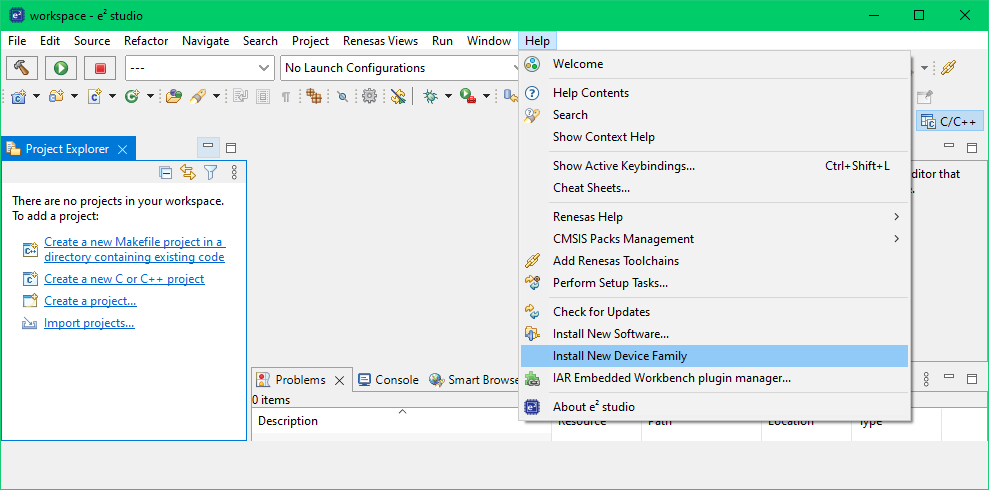Toggle Link with Editor in Project Explorer
989x490 pixels.
[x=188, y=173]
